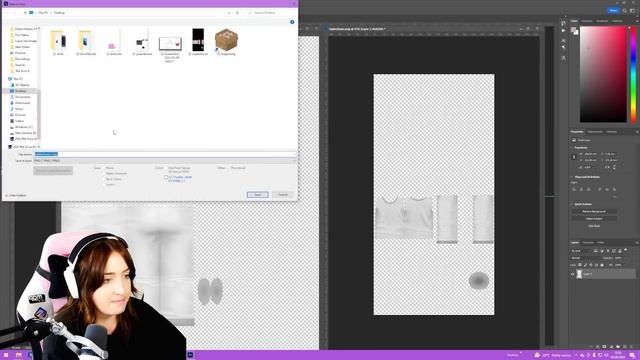Switch to the Gradients tab
This screenshot has height=360, width=640.
(x=602, y=21)
